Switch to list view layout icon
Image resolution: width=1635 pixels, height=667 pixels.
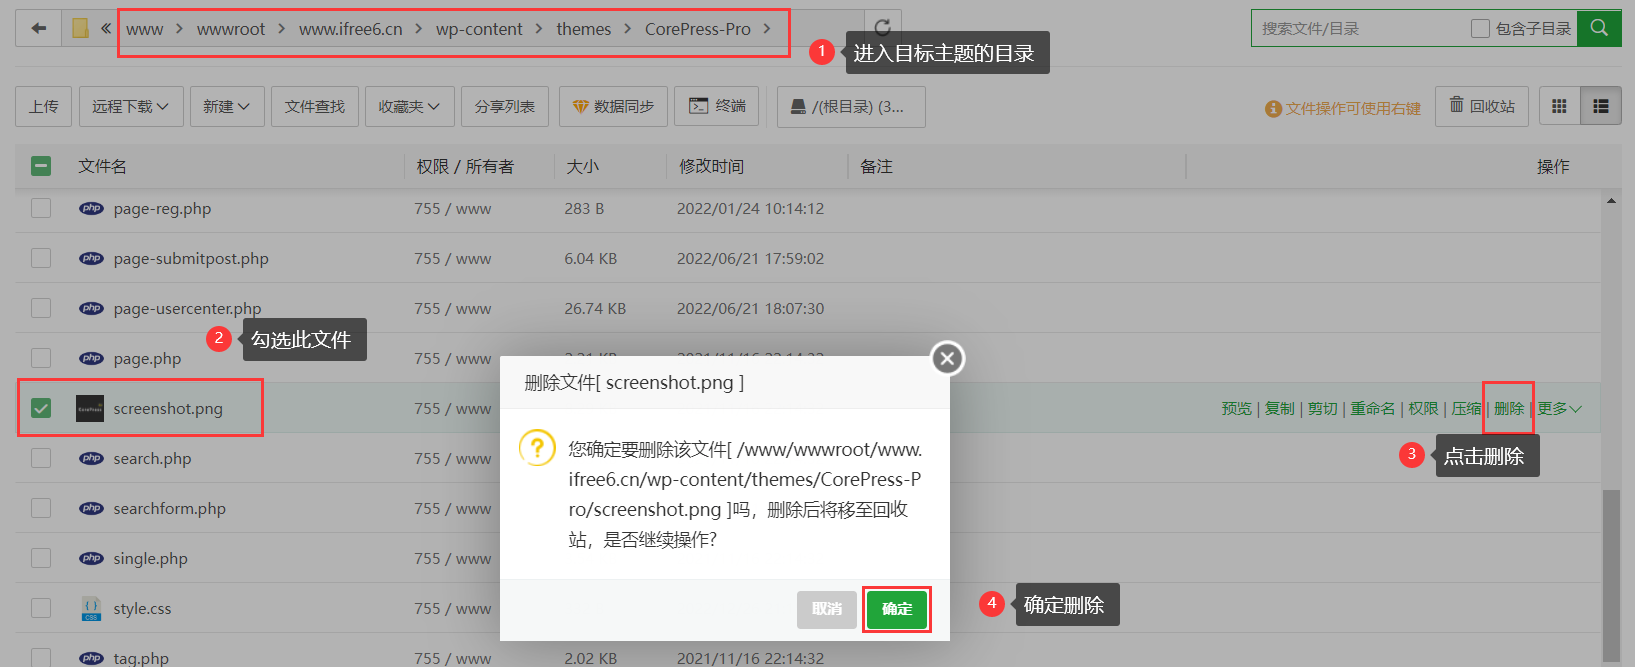pos(1600,106)
